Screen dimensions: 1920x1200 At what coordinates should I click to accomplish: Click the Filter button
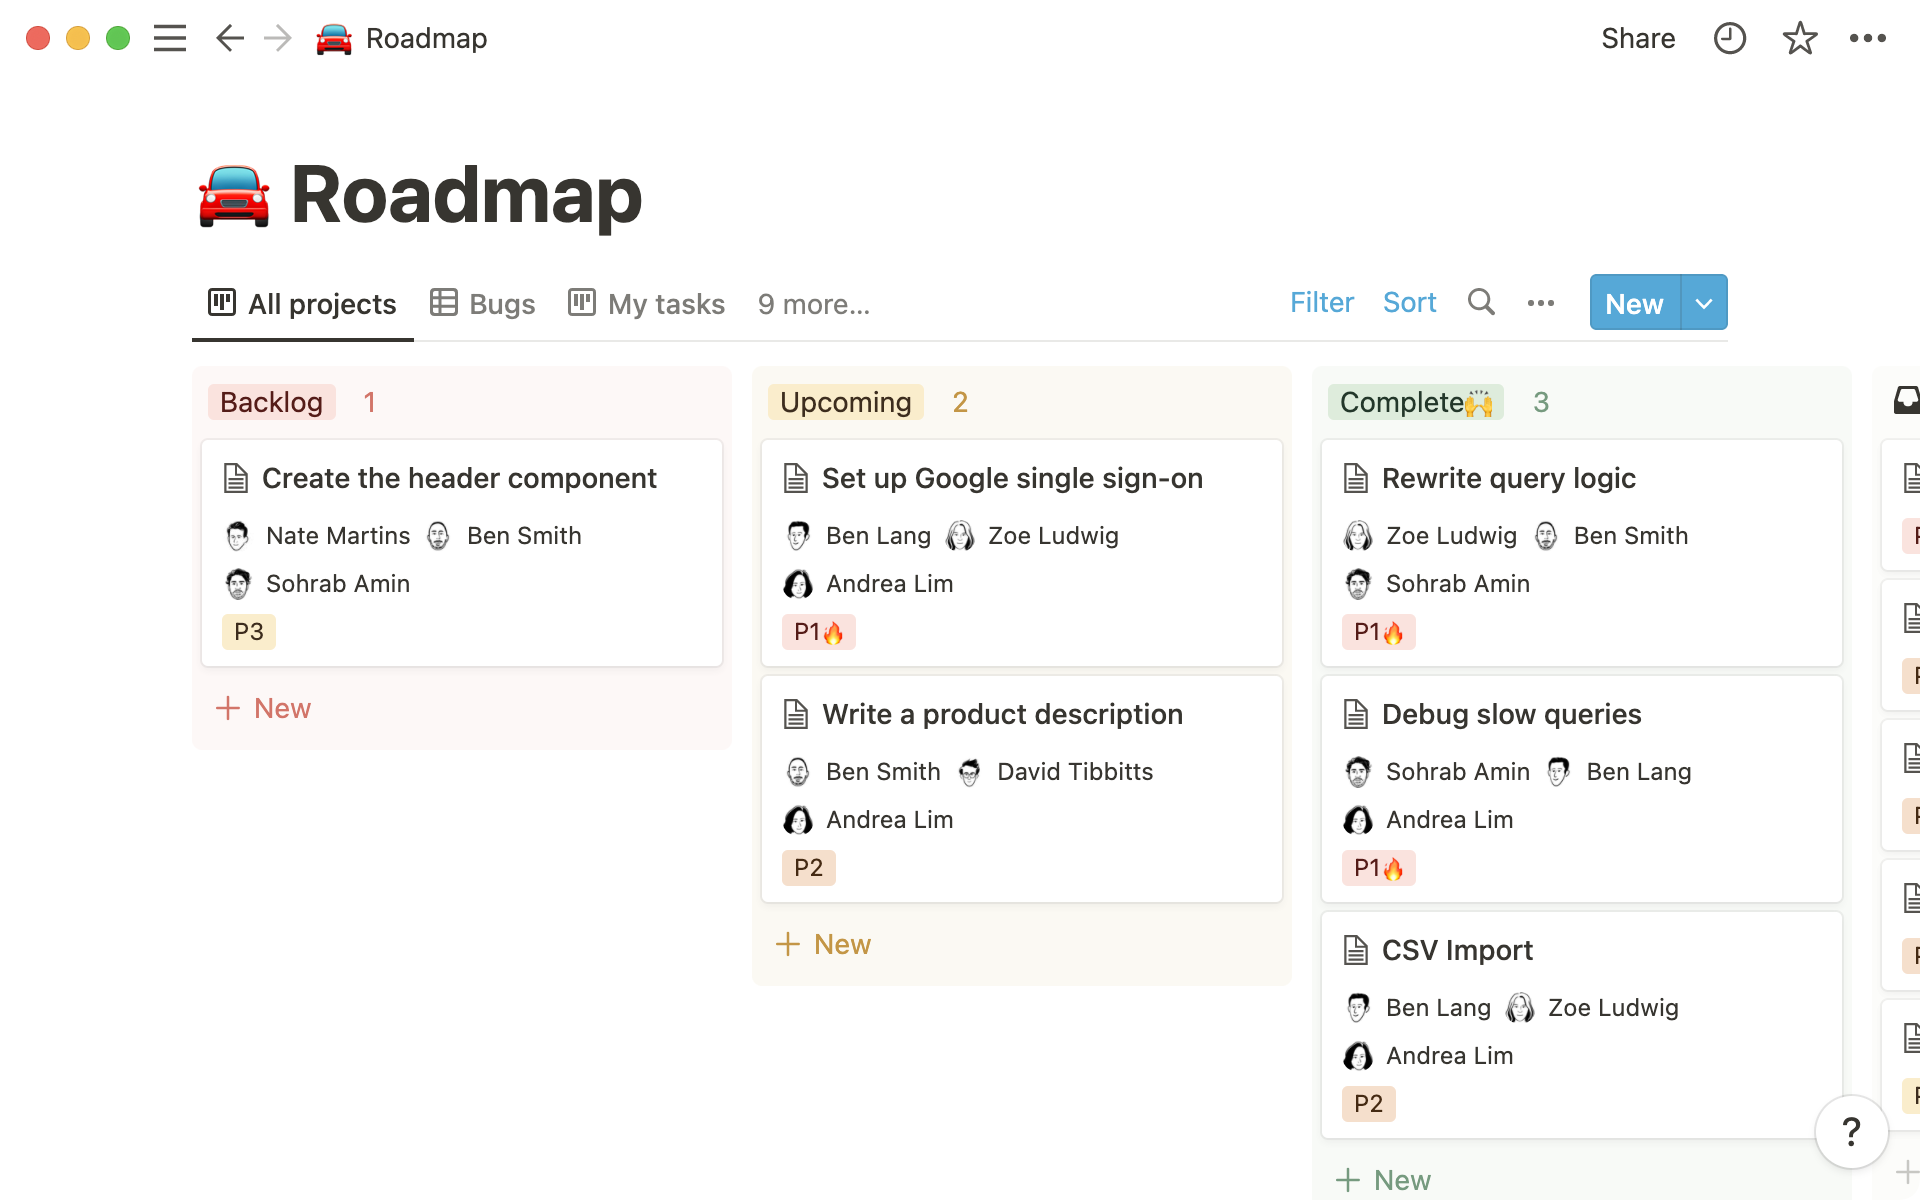[x=1321, y=301]
